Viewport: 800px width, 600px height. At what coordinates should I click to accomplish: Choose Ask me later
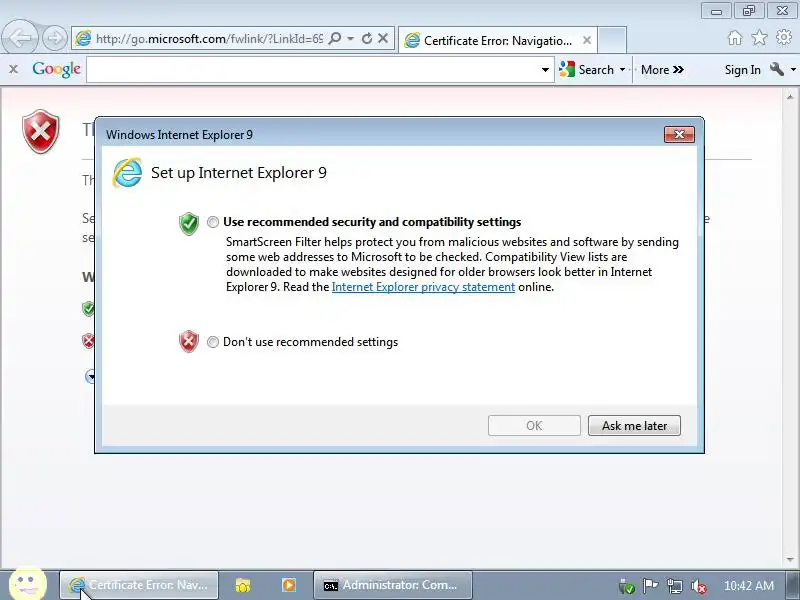click(634, 426)
